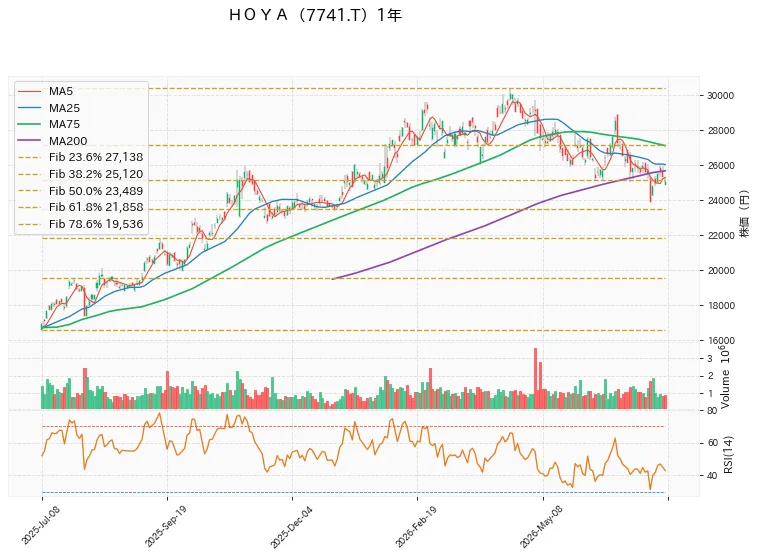The height and width of the screenshot is (558, 758).
Task: Click the 2025-Jul-08 date label
Action: pyautogui.click(x=41, y=526)
